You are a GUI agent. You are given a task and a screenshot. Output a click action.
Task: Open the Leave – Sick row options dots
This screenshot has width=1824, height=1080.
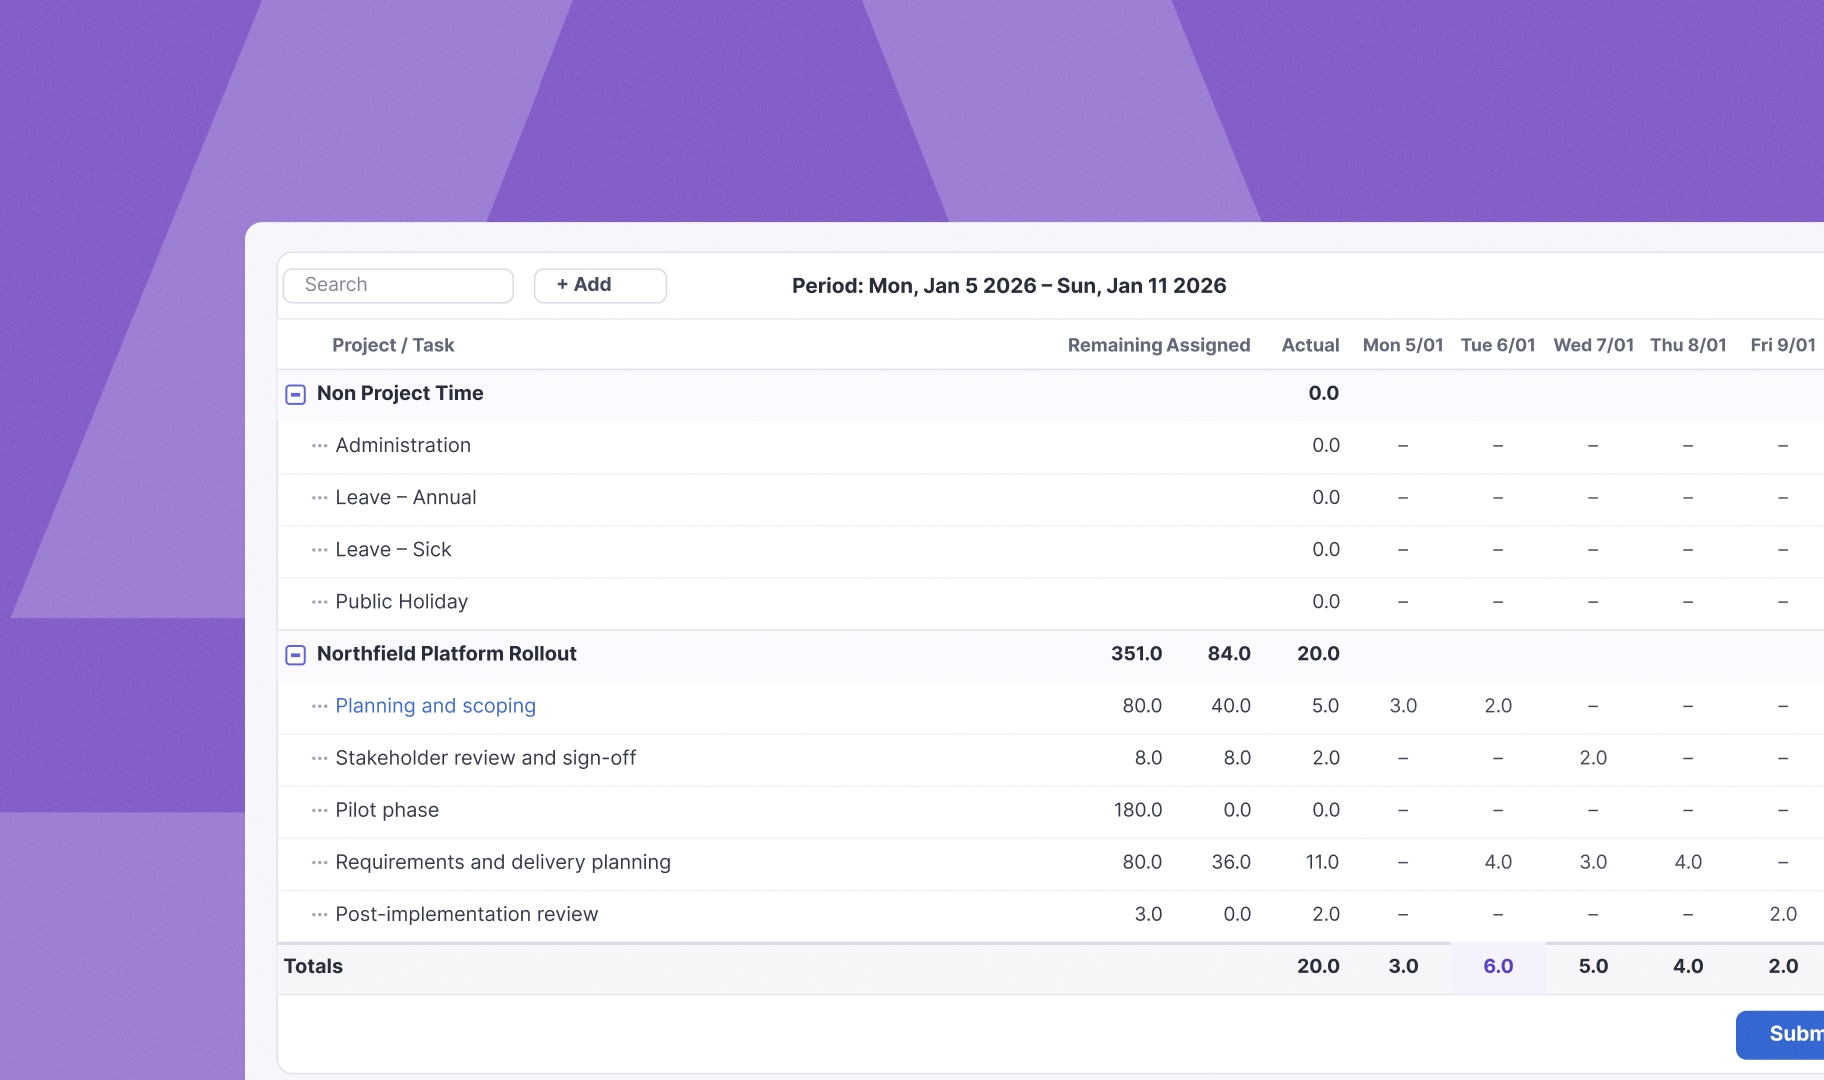tap(319, 550)
